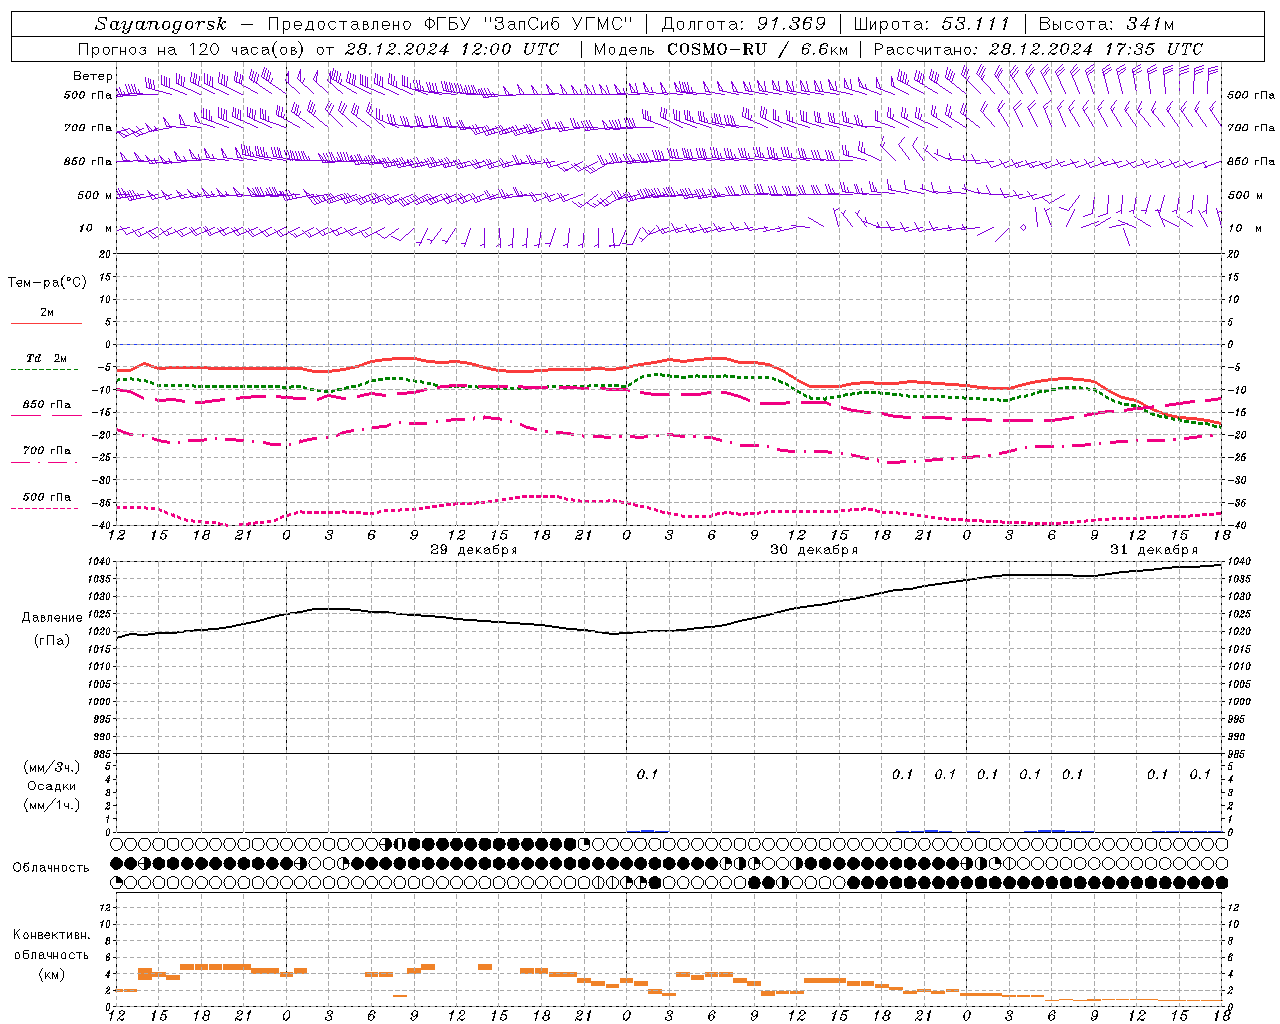This screenshot has width=1280, height=1024.
Task: Click the "(км)" unit under convective label
Action: (x=52, y=973)
